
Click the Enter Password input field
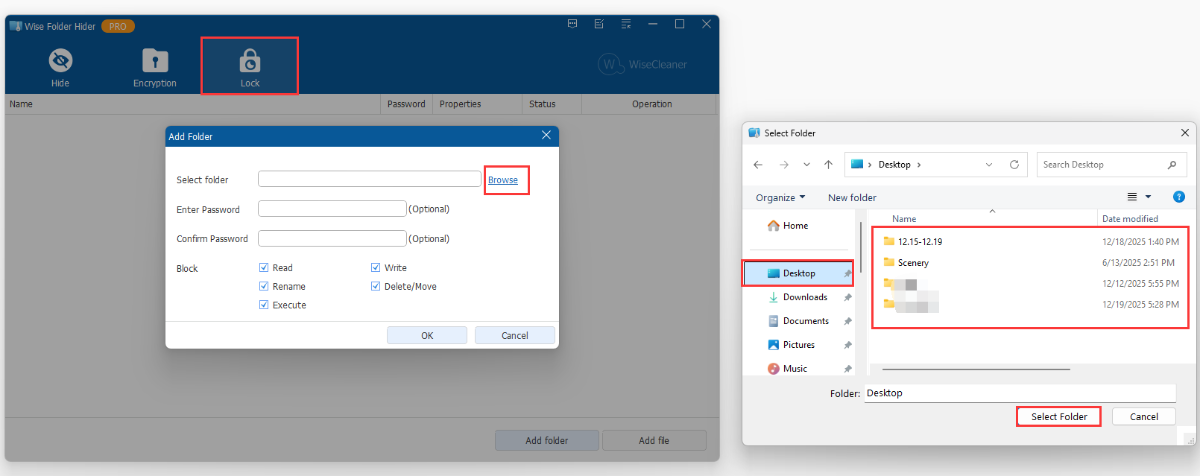point(332,209)
